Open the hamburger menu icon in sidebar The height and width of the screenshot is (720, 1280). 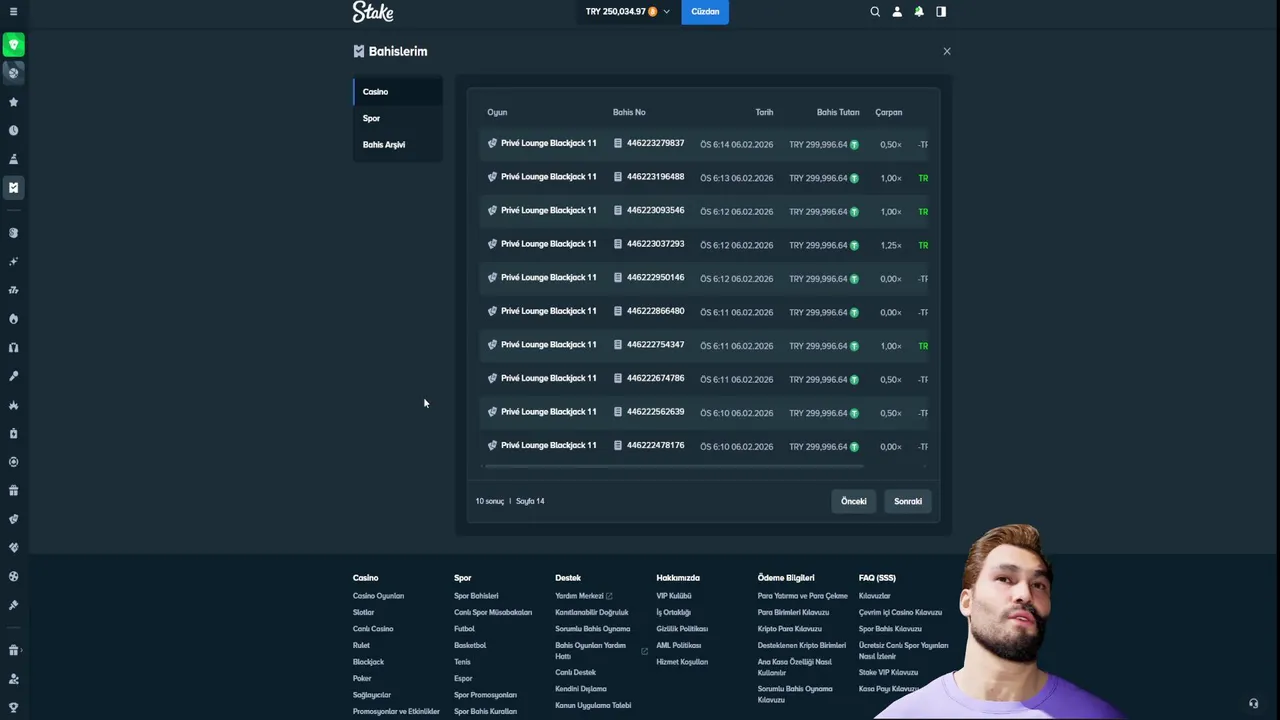tap(13, 12)
